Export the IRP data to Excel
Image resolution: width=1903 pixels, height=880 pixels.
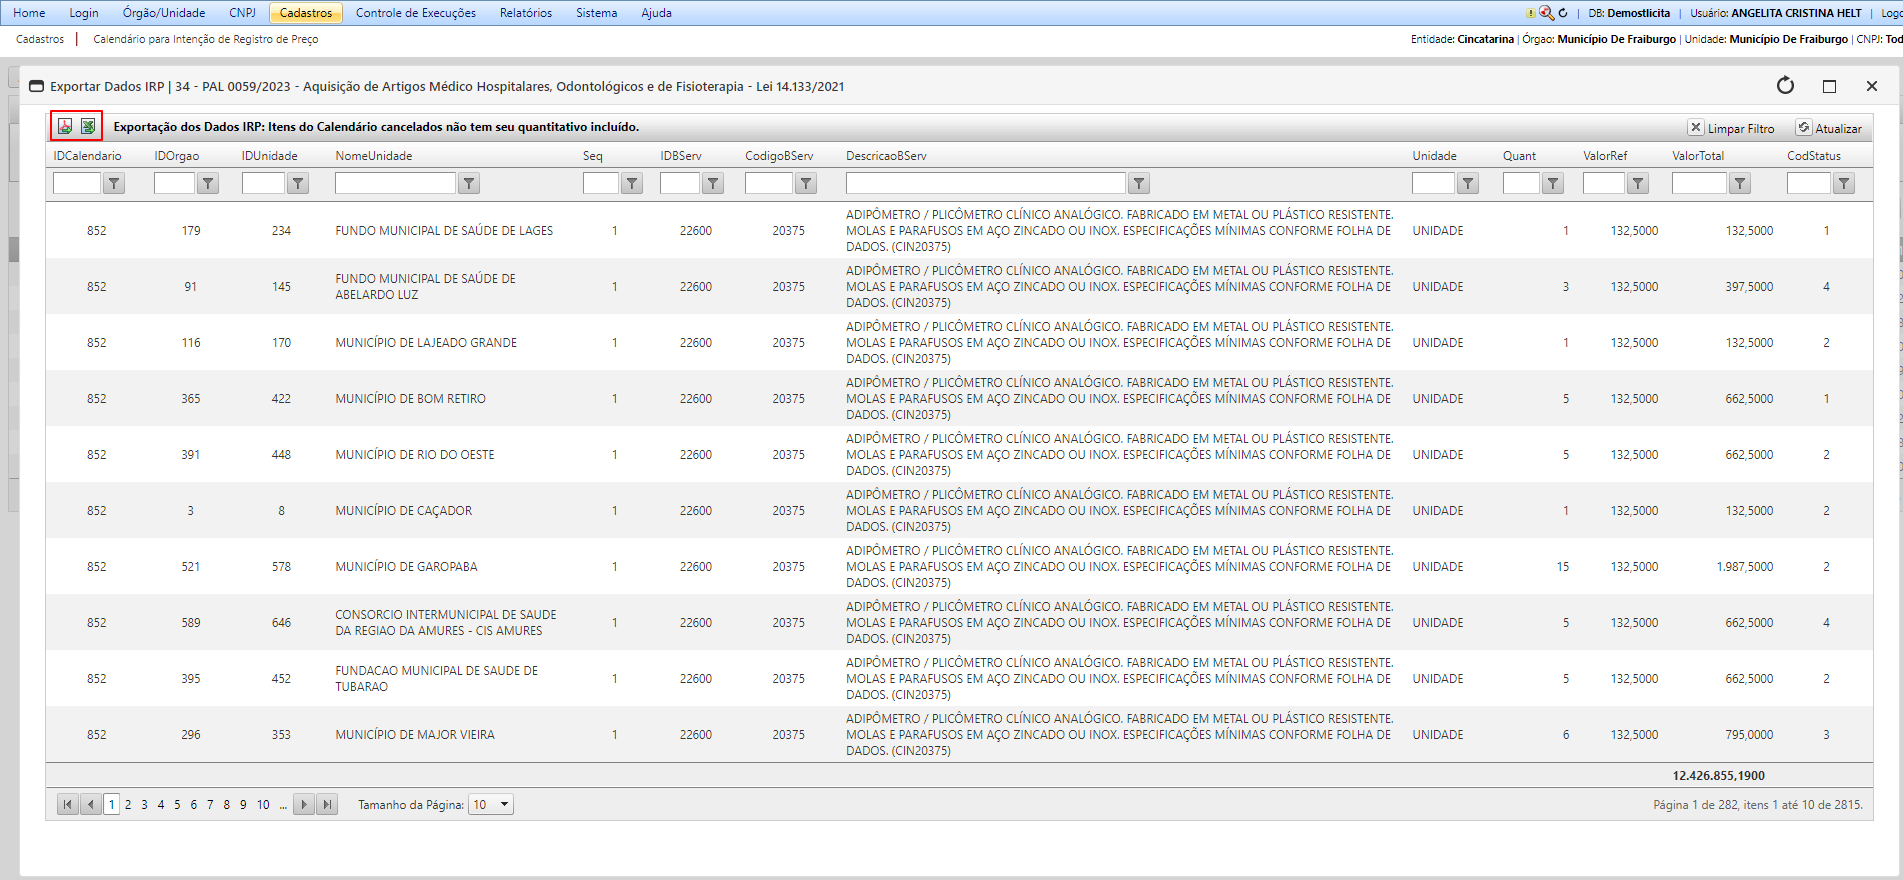tap(88, 126)
